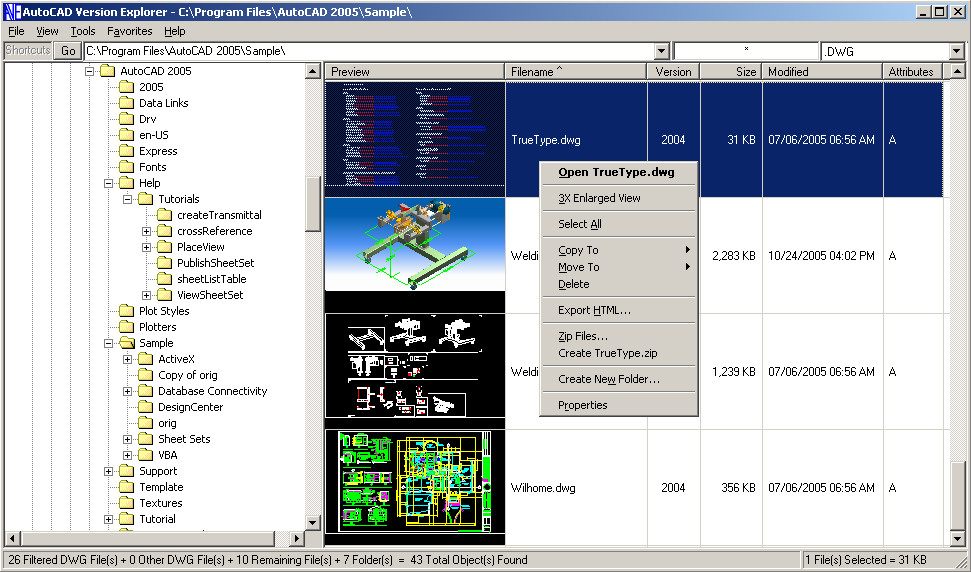Expand the Database Connectivity folder
Screen dimensions: 971x572
tap(128, 392)
